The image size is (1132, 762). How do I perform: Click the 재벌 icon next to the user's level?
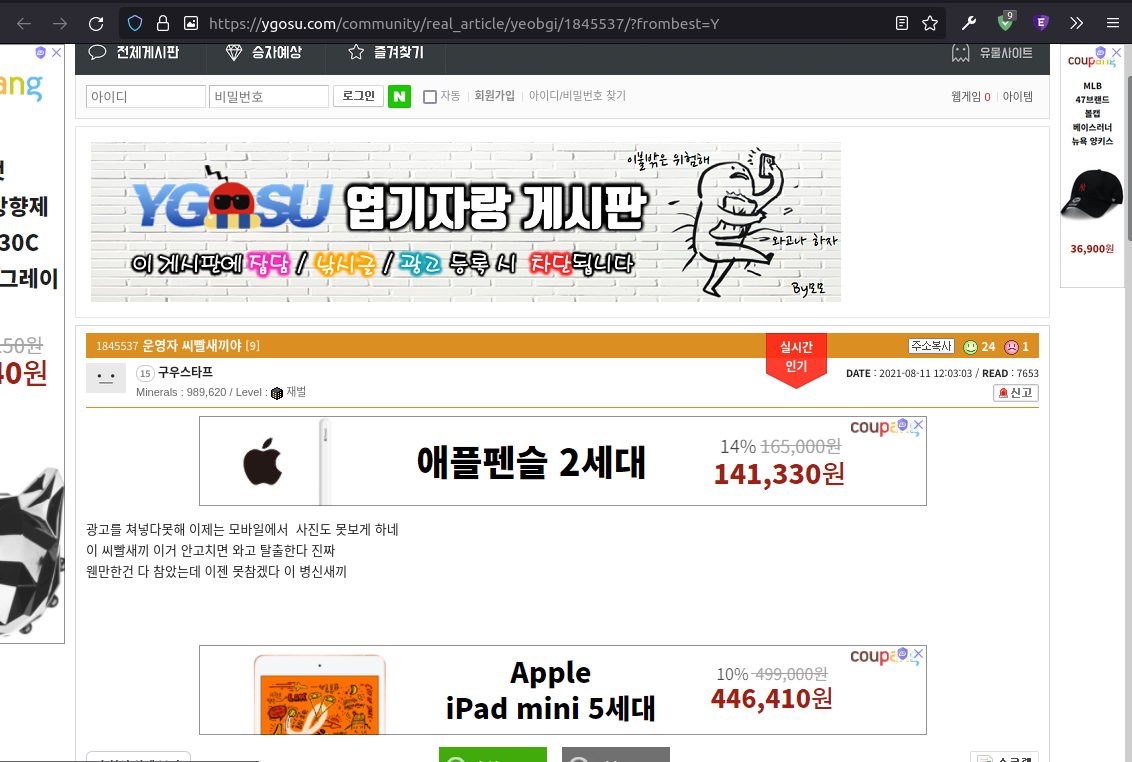tap(277, 393)
